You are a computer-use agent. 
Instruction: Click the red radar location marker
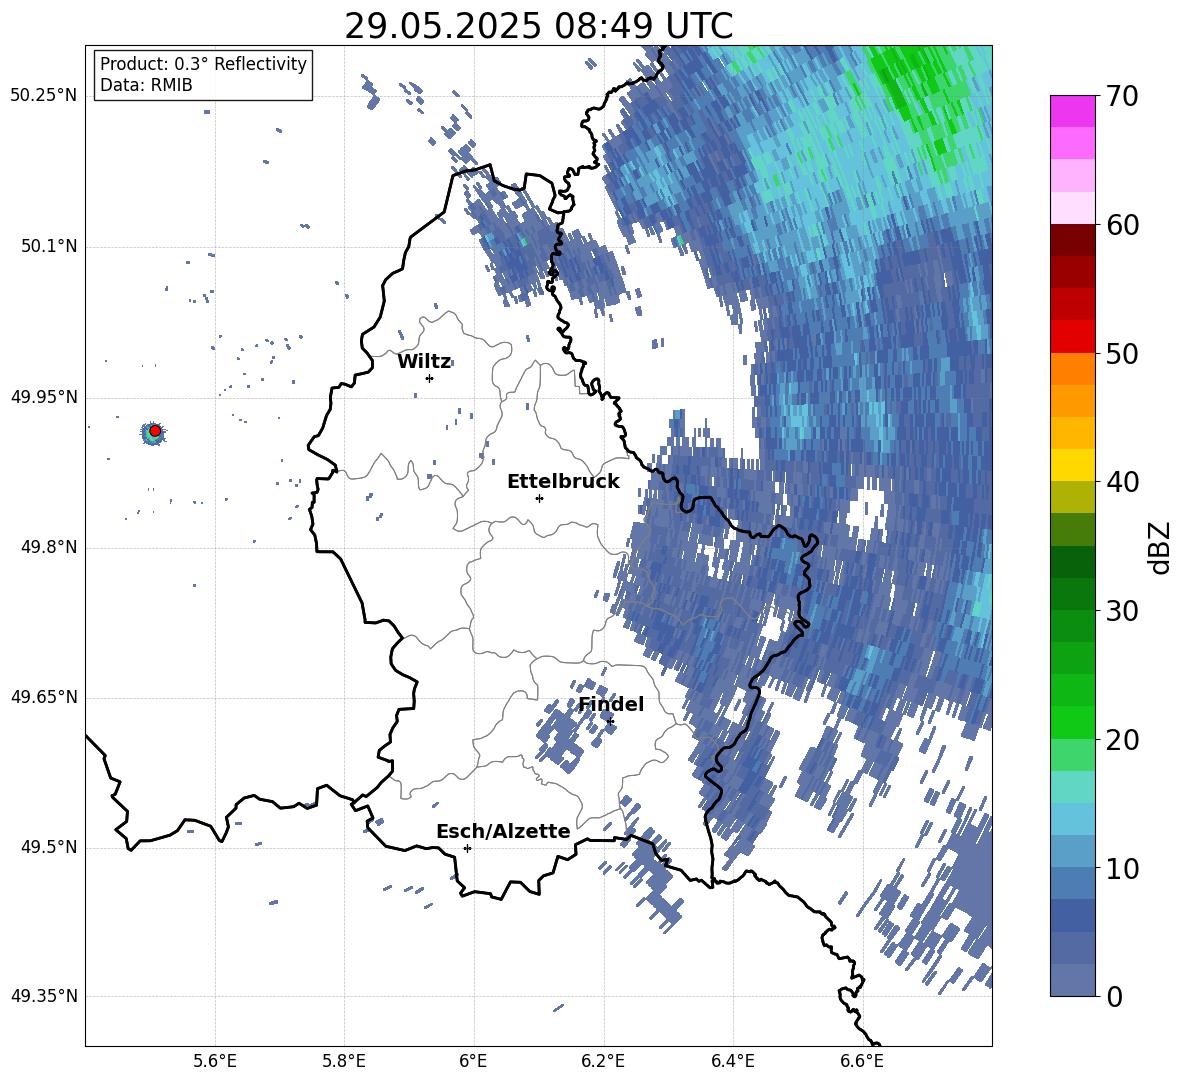(x=155, y=430)
